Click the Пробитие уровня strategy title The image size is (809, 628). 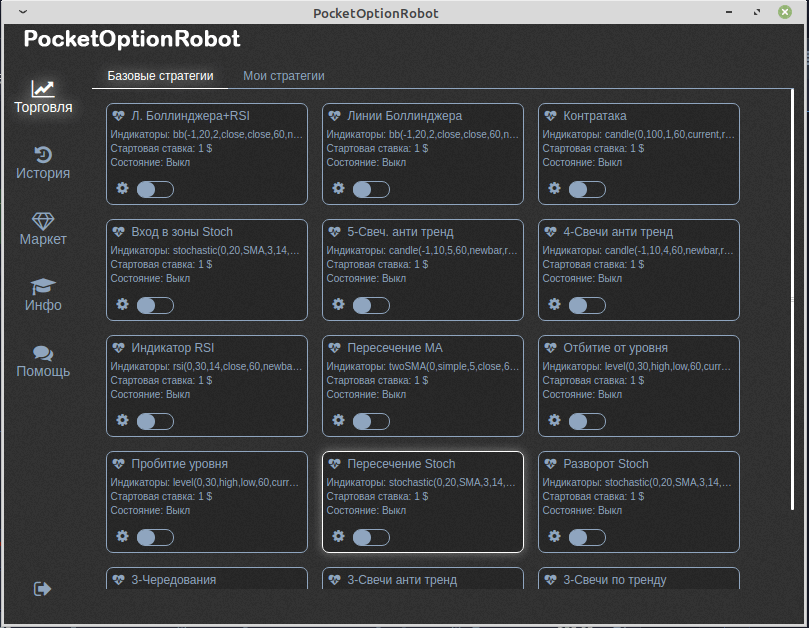pos(179,464)
